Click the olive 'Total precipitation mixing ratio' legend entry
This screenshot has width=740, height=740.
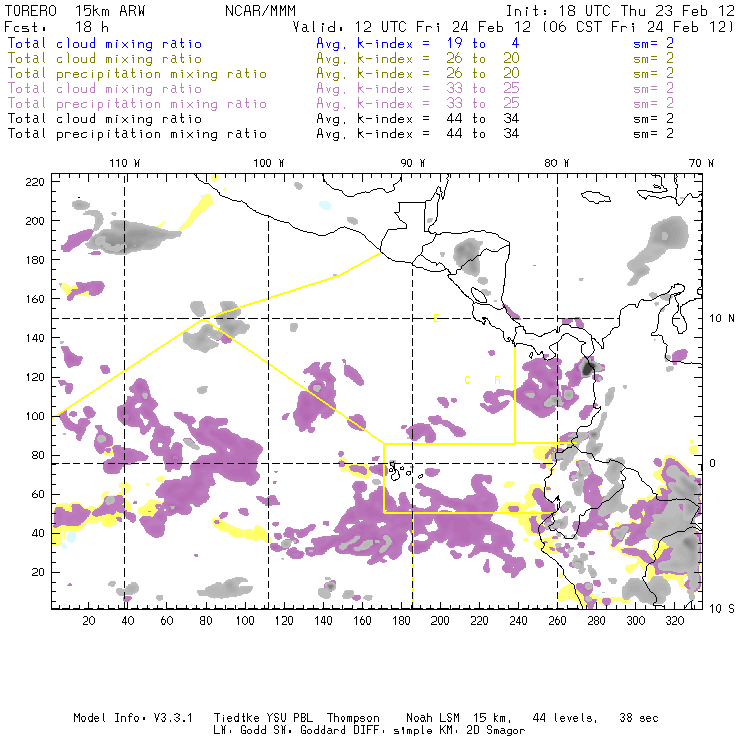137,74
